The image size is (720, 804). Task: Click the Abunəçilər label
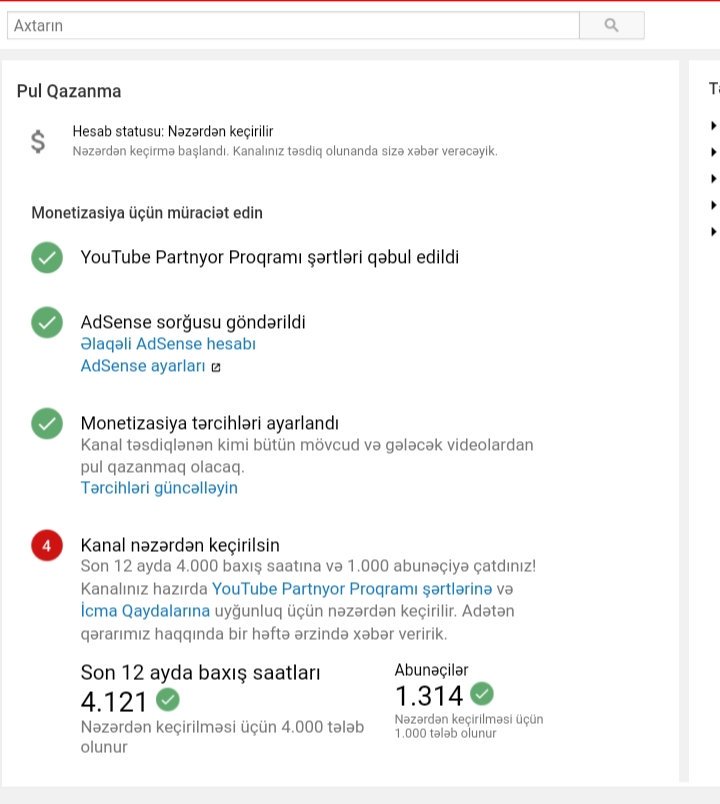pos(431,670)
